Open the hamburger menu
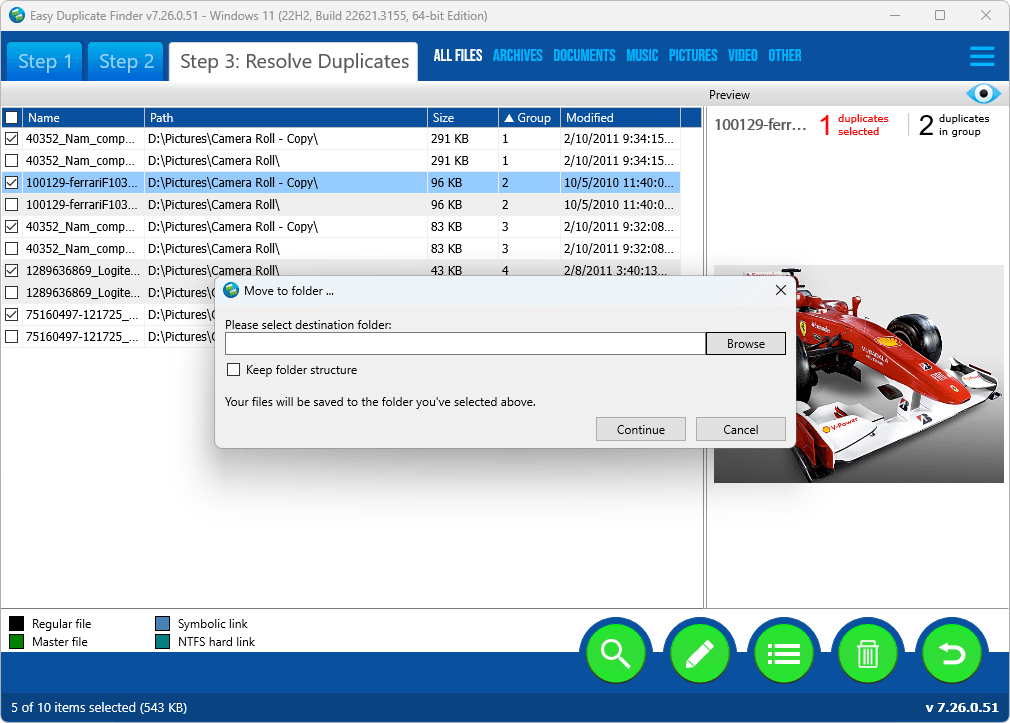This screenshot has width=1010, height=723. (982, 56)
